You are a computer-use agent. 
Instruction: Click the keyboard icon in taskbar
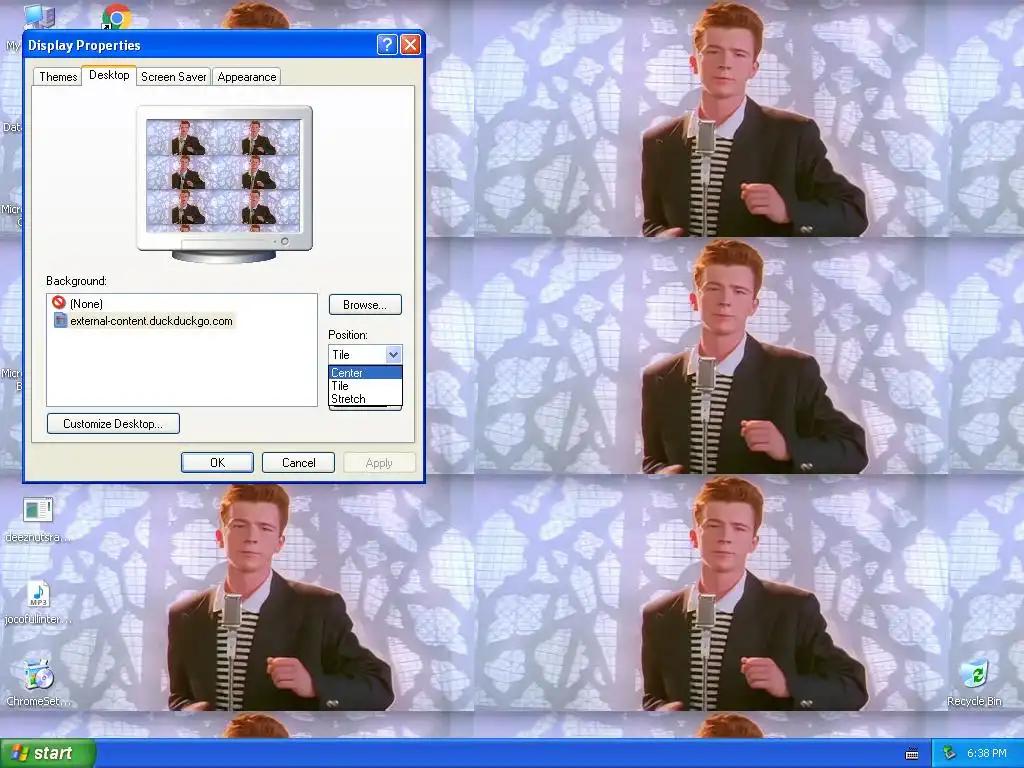912,754
